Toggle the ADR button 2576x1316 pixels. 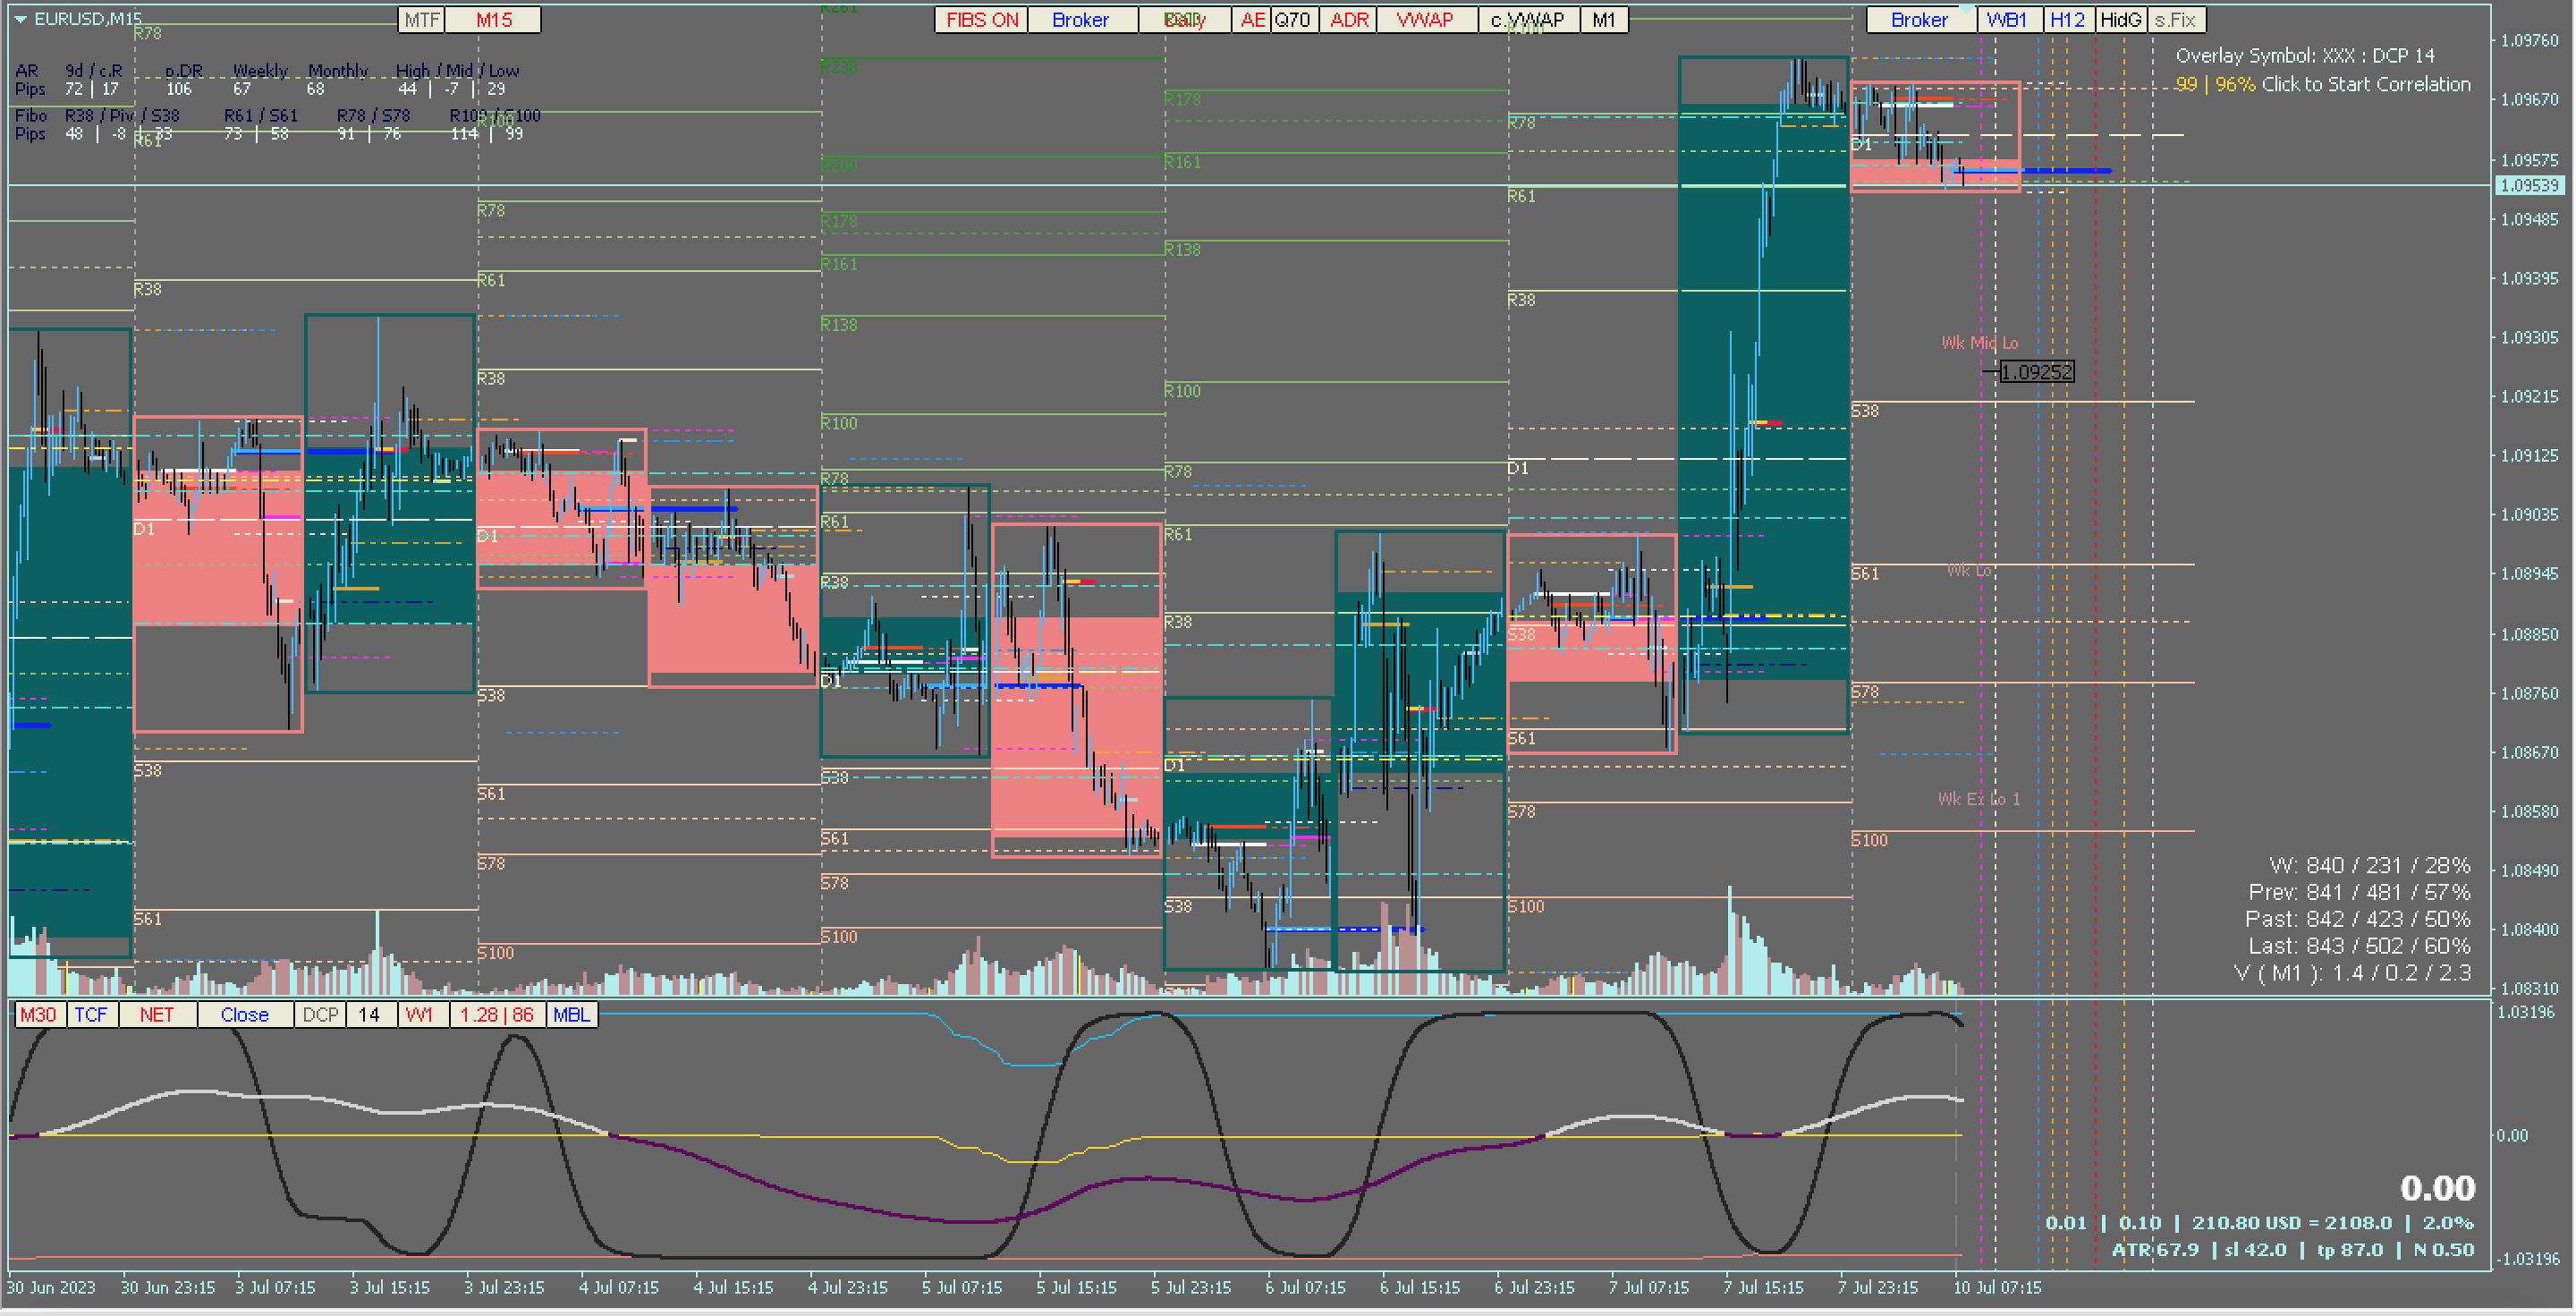coord(1348,20)
